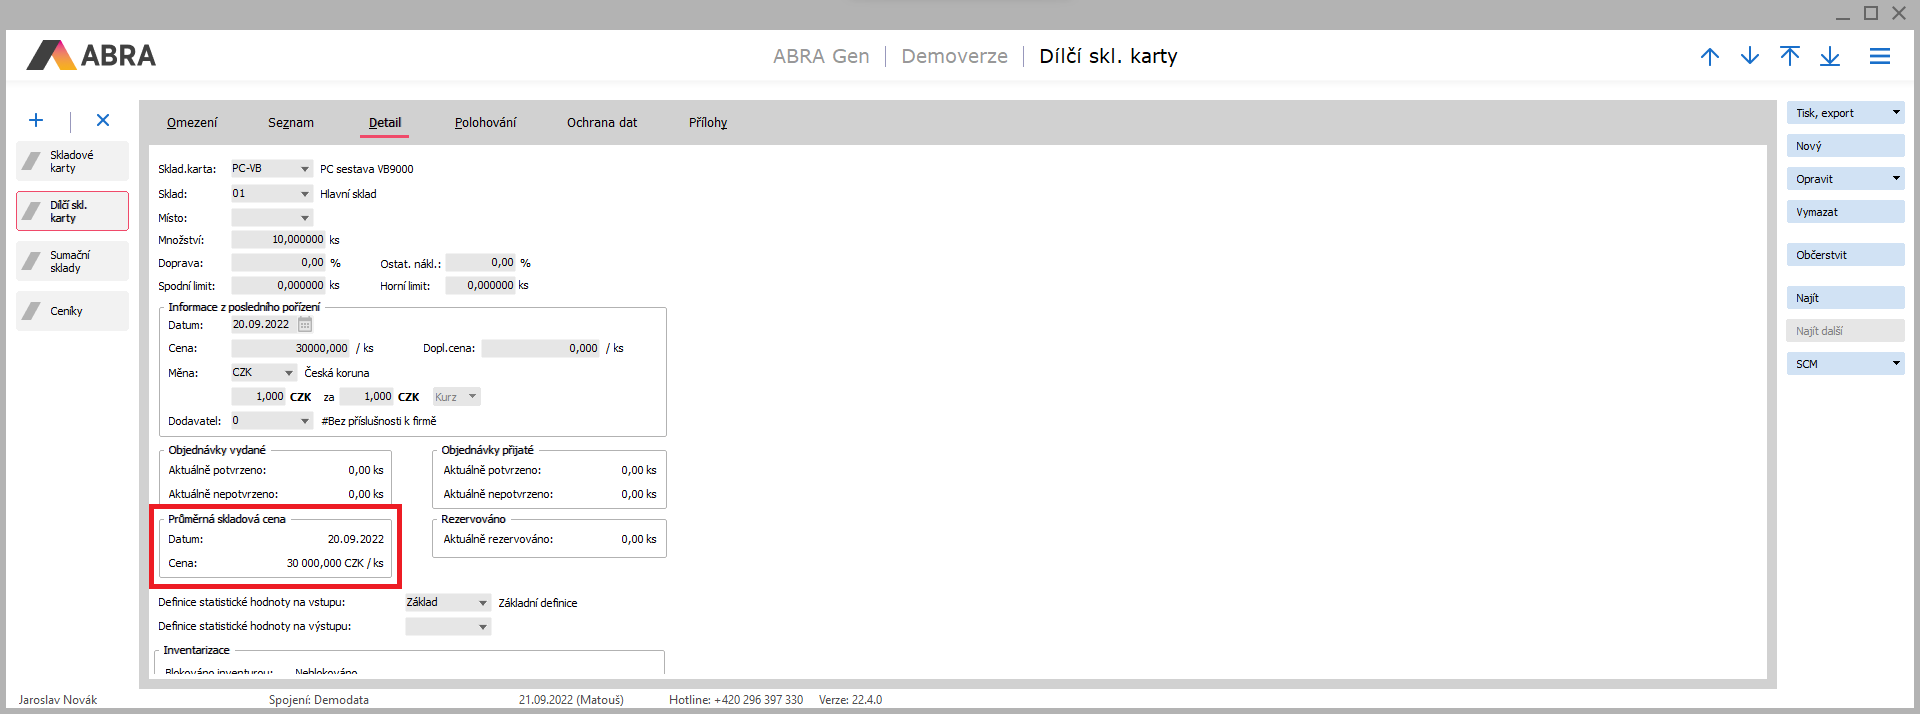
Task: Click the Vymazat button
Action: click(x=1845, y=212)
